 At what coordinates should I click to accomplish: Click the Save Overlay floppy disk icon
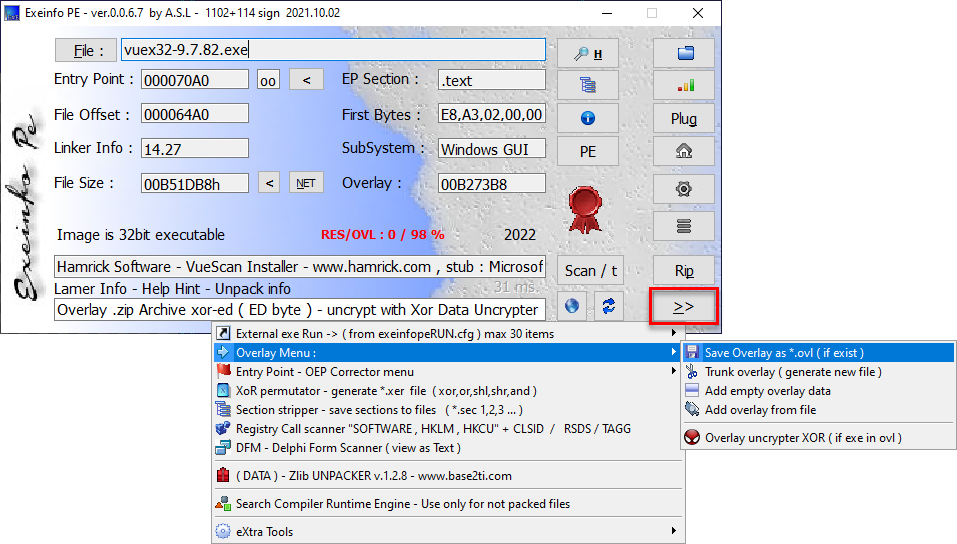coord(692,352)
